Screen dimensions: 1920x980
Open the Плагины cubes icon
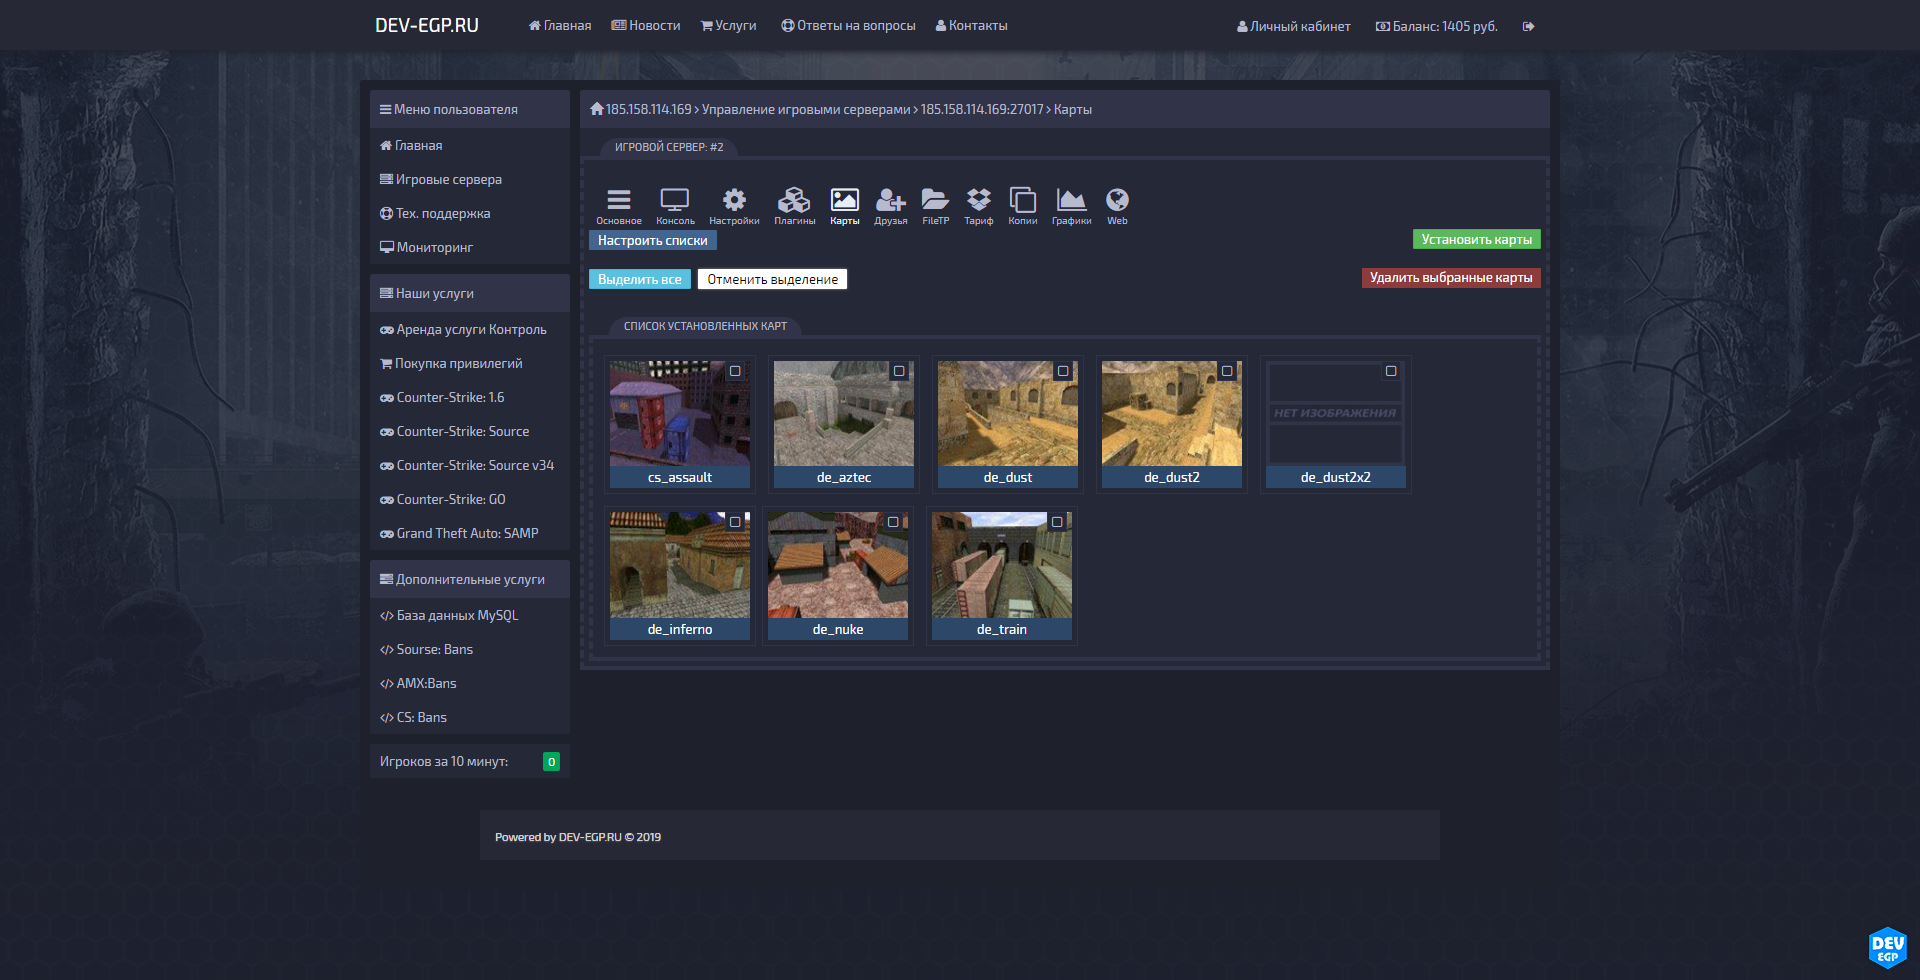(x=794, y=200)
